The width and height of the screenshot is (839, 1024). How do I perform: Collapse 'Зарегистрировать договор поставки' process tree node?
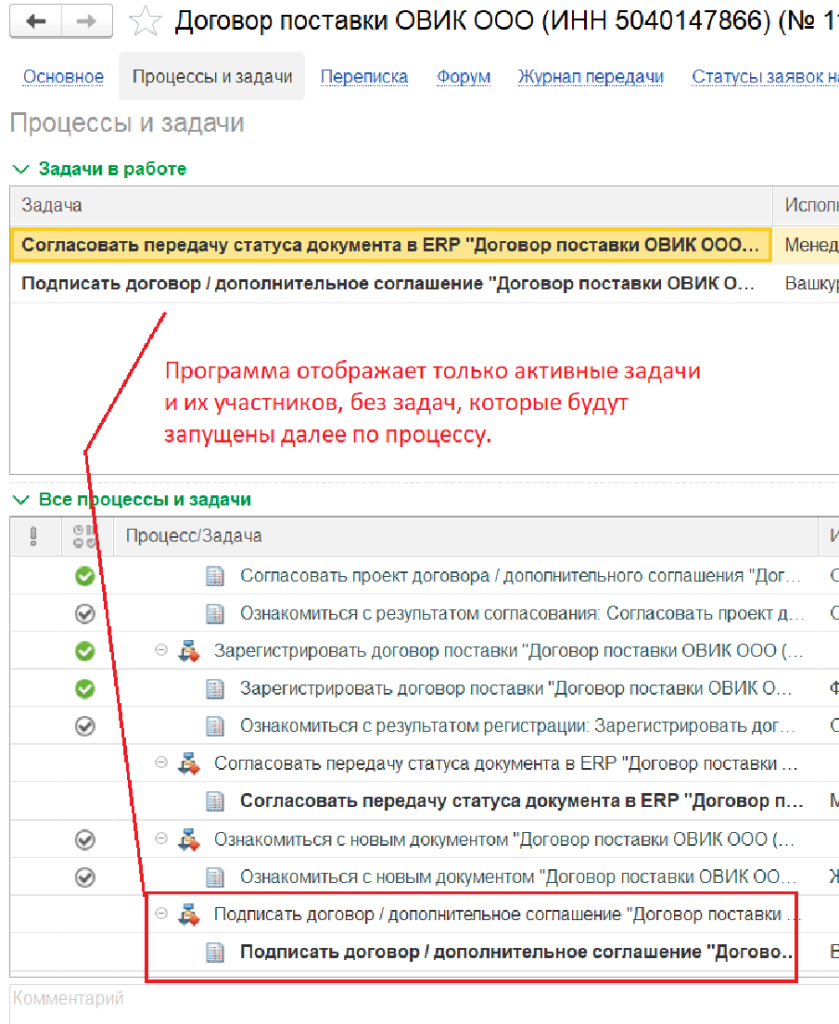click(x=161, y=651)
